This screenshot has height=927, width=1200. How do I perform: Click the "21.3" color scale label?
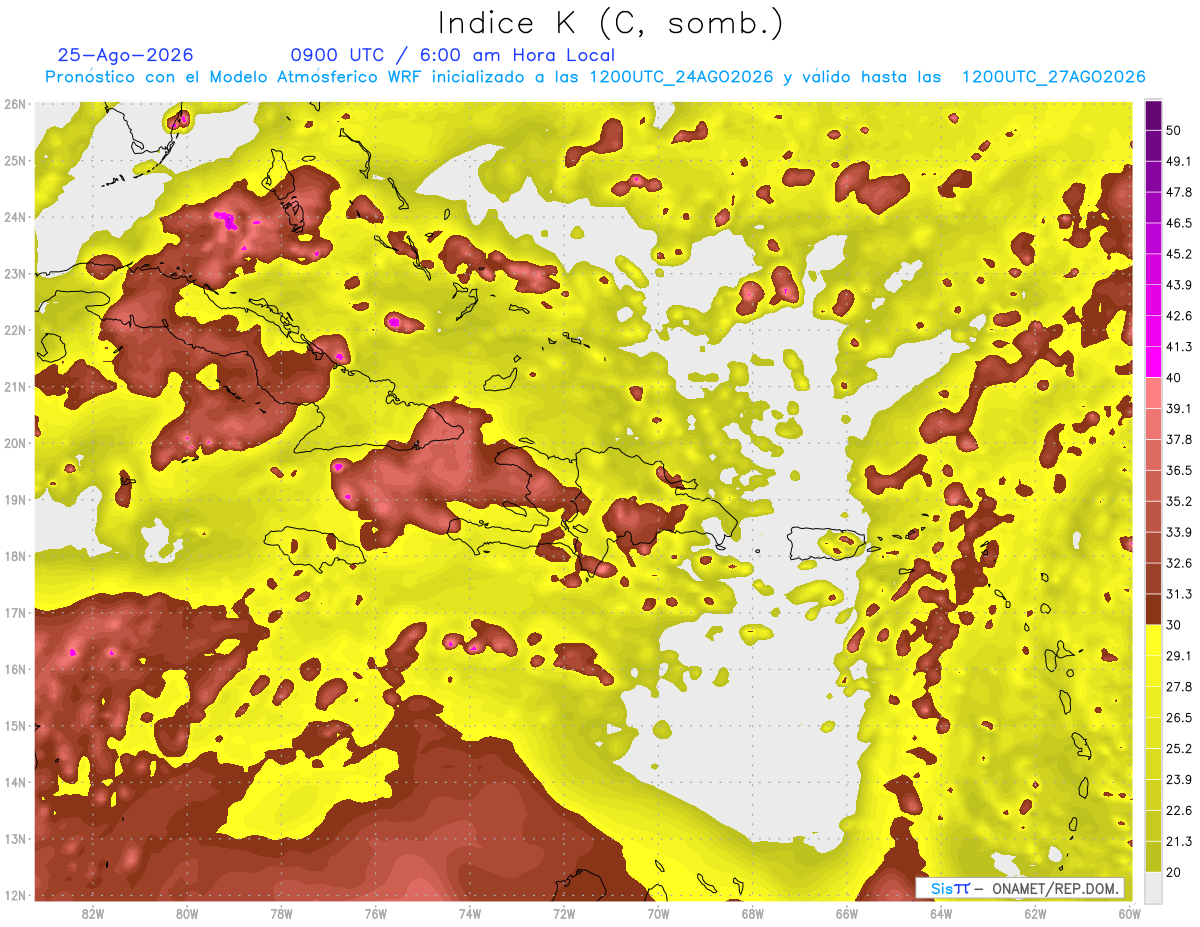[1178, 841]
